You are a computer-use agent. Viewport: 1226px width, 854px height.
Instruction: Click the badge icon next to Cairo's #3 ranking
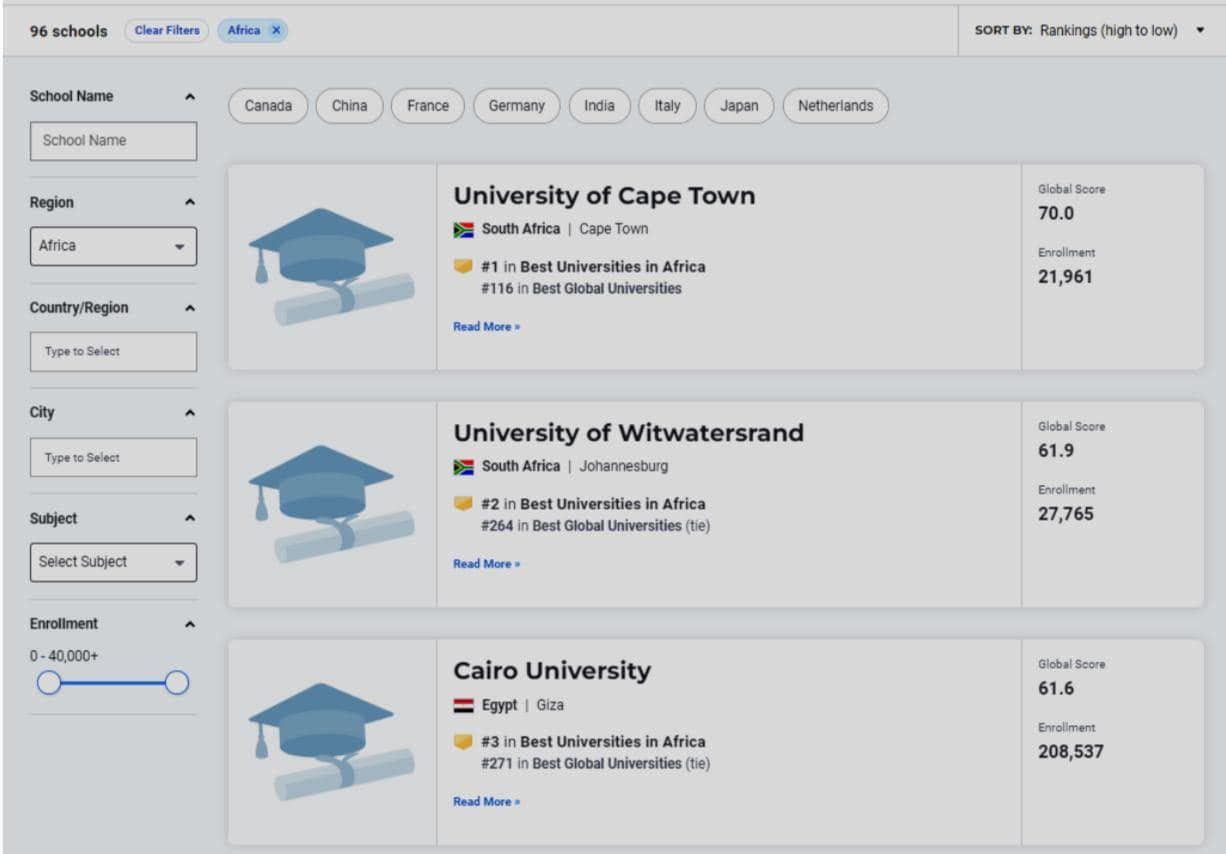pyautogui.click(x=462, y=741)
